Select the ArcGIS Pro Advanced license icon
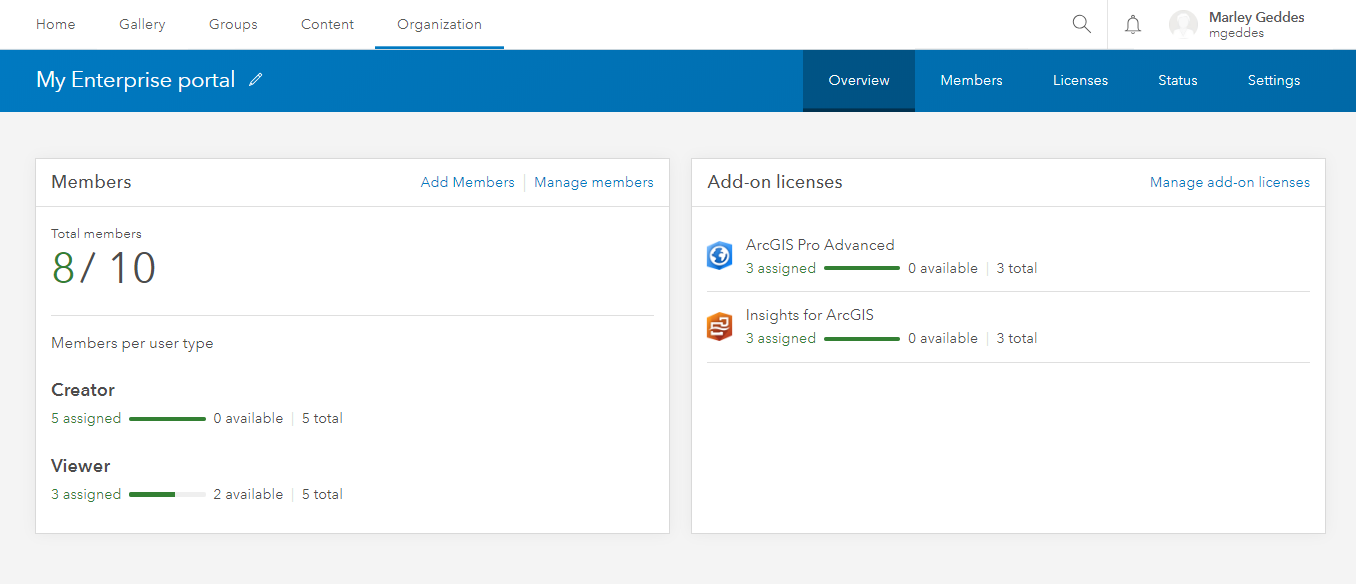Viewport: 1356px width, 584px height. (719, 256)
